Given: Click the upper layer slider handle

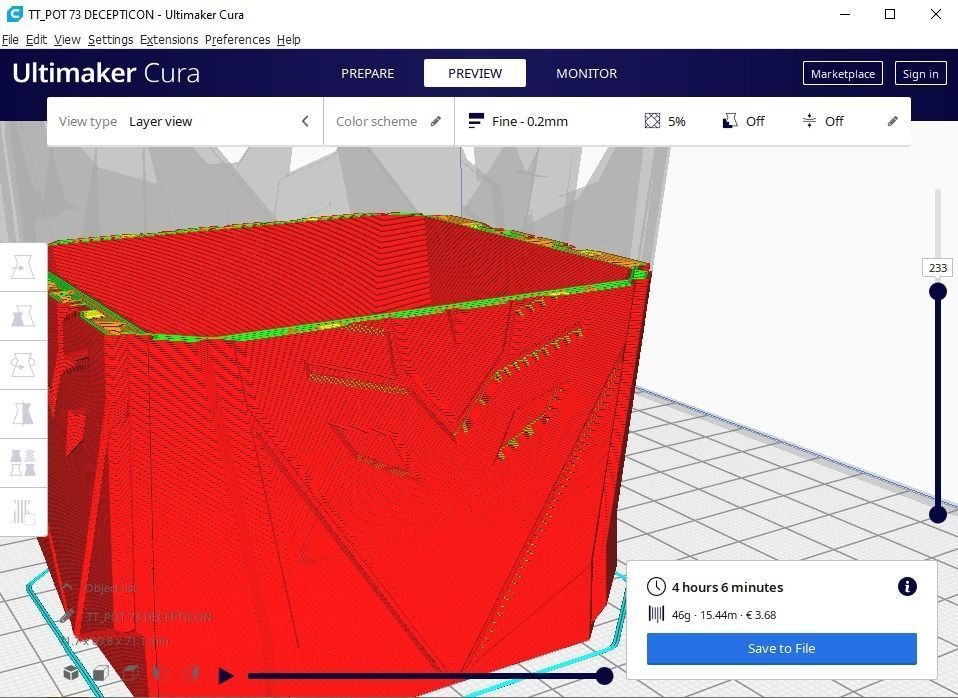Looking at the screenshot, I should tap(938, 291).
